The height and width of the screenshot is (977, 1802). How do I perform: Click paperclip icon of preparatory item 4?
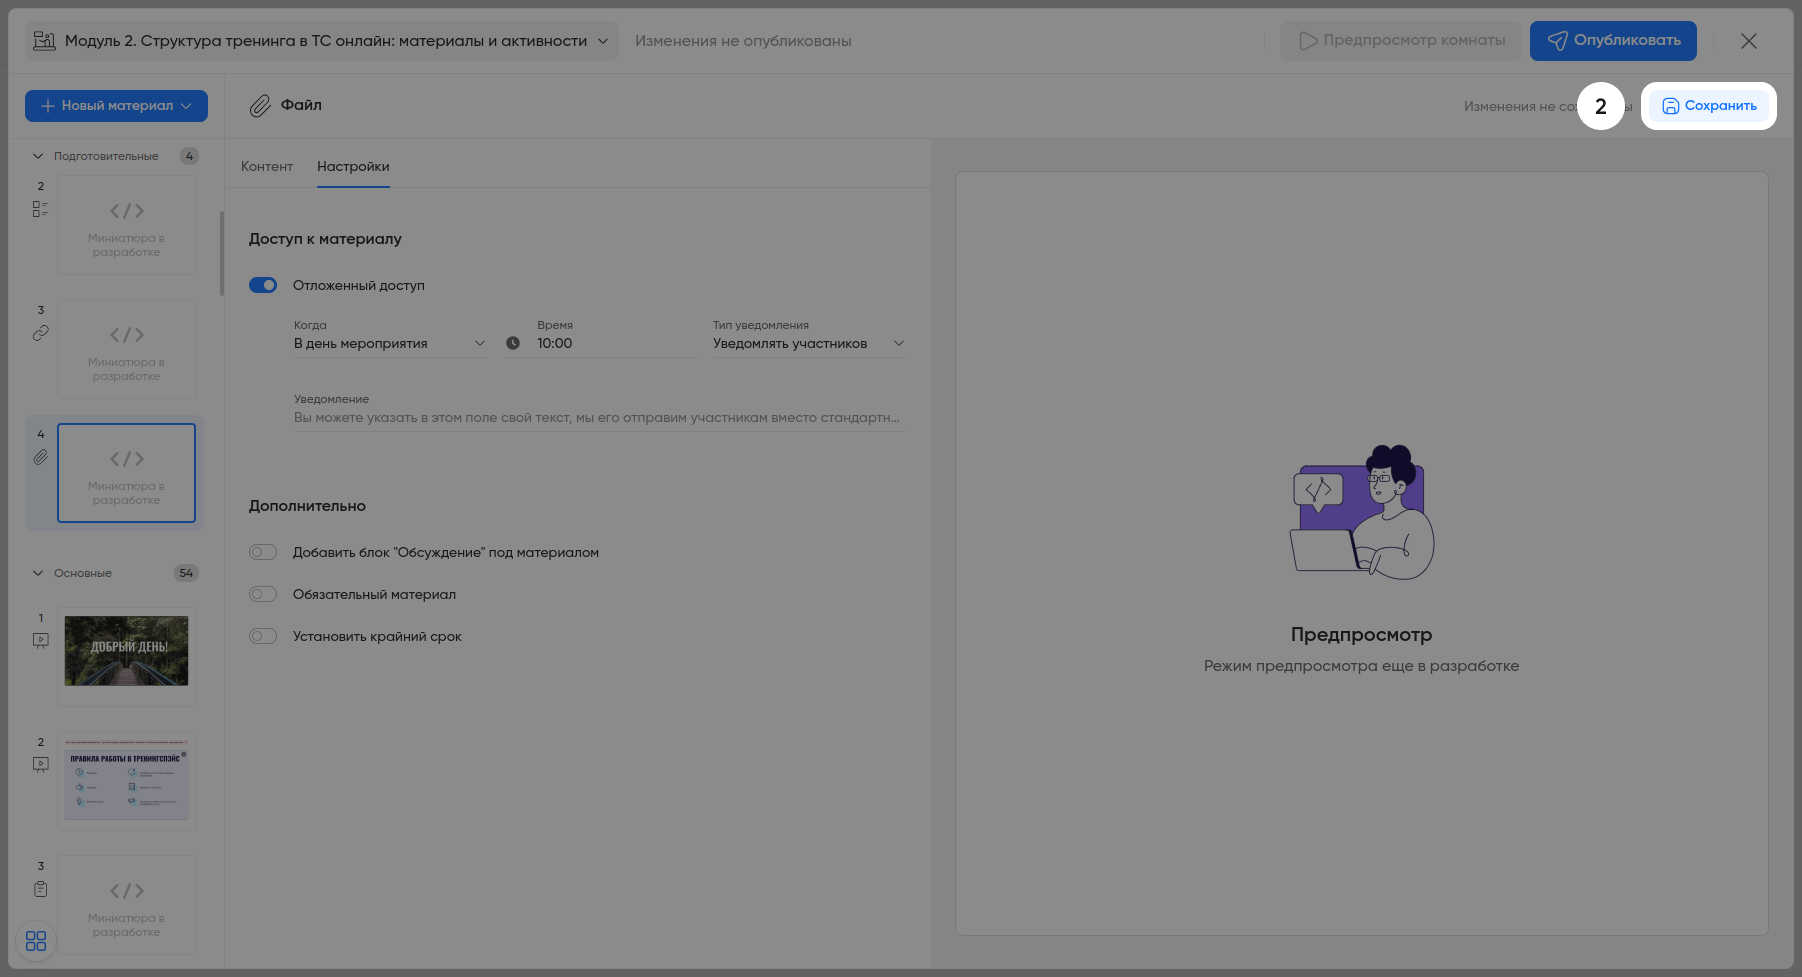tap(40, 457)
